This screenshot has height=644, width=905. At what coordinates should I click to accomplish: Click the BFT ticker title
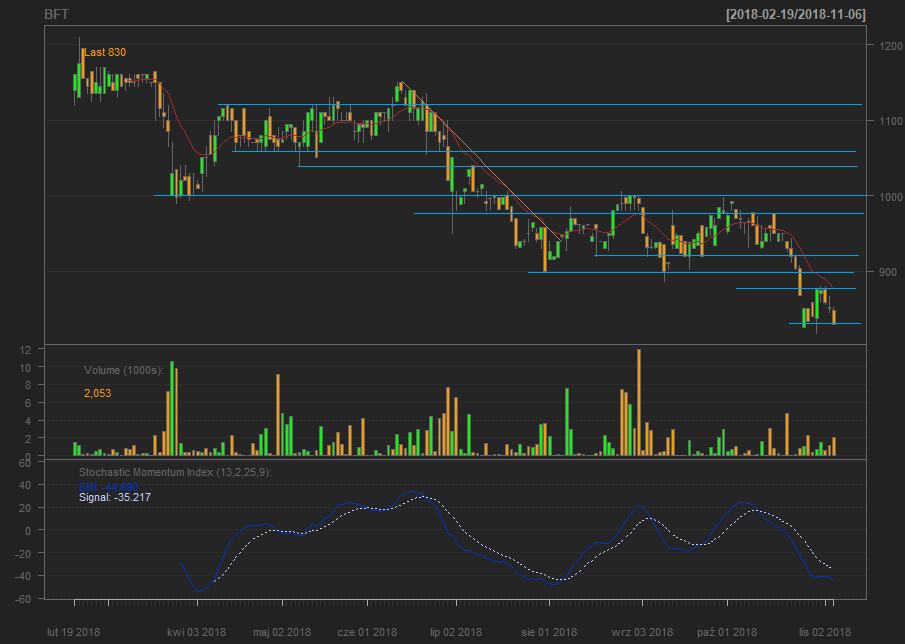click(x=56, y=14)
